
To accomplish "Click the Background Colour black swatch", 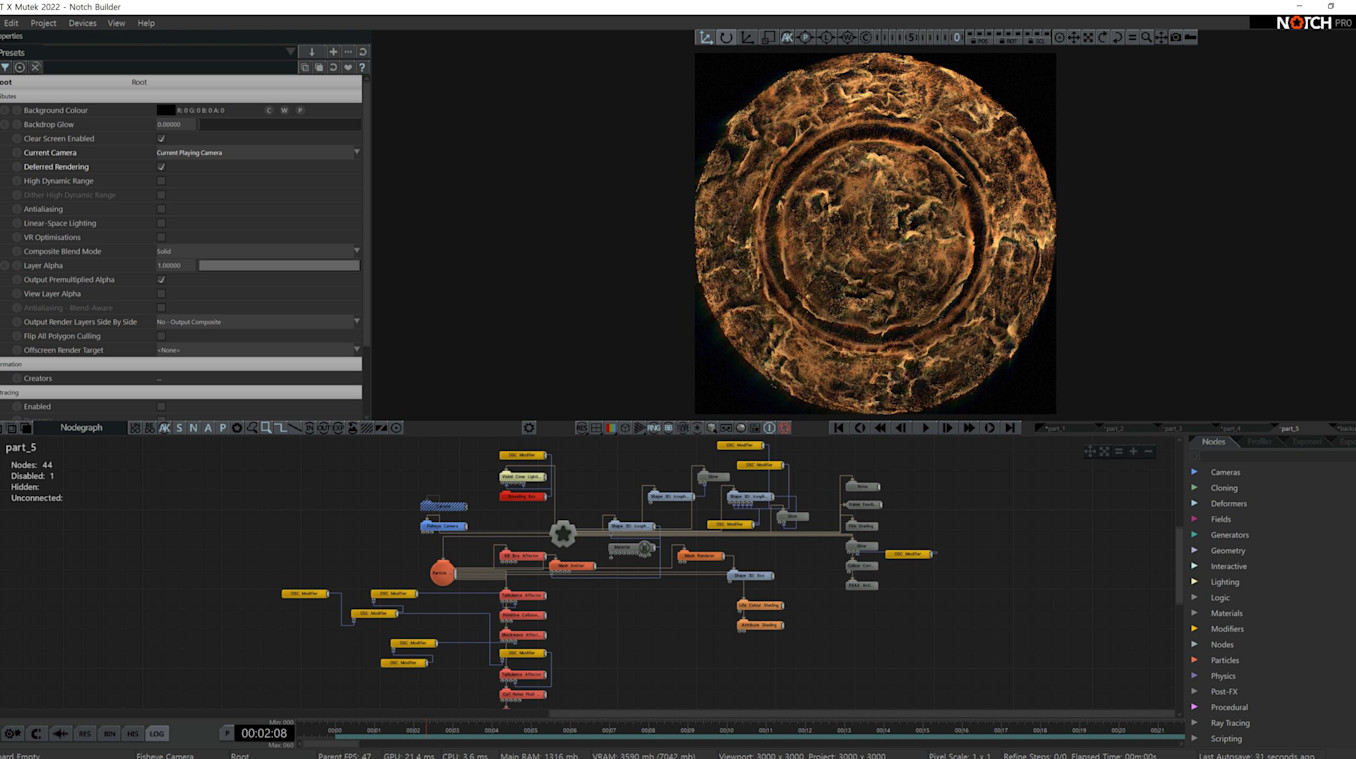I will pos(166,110).
